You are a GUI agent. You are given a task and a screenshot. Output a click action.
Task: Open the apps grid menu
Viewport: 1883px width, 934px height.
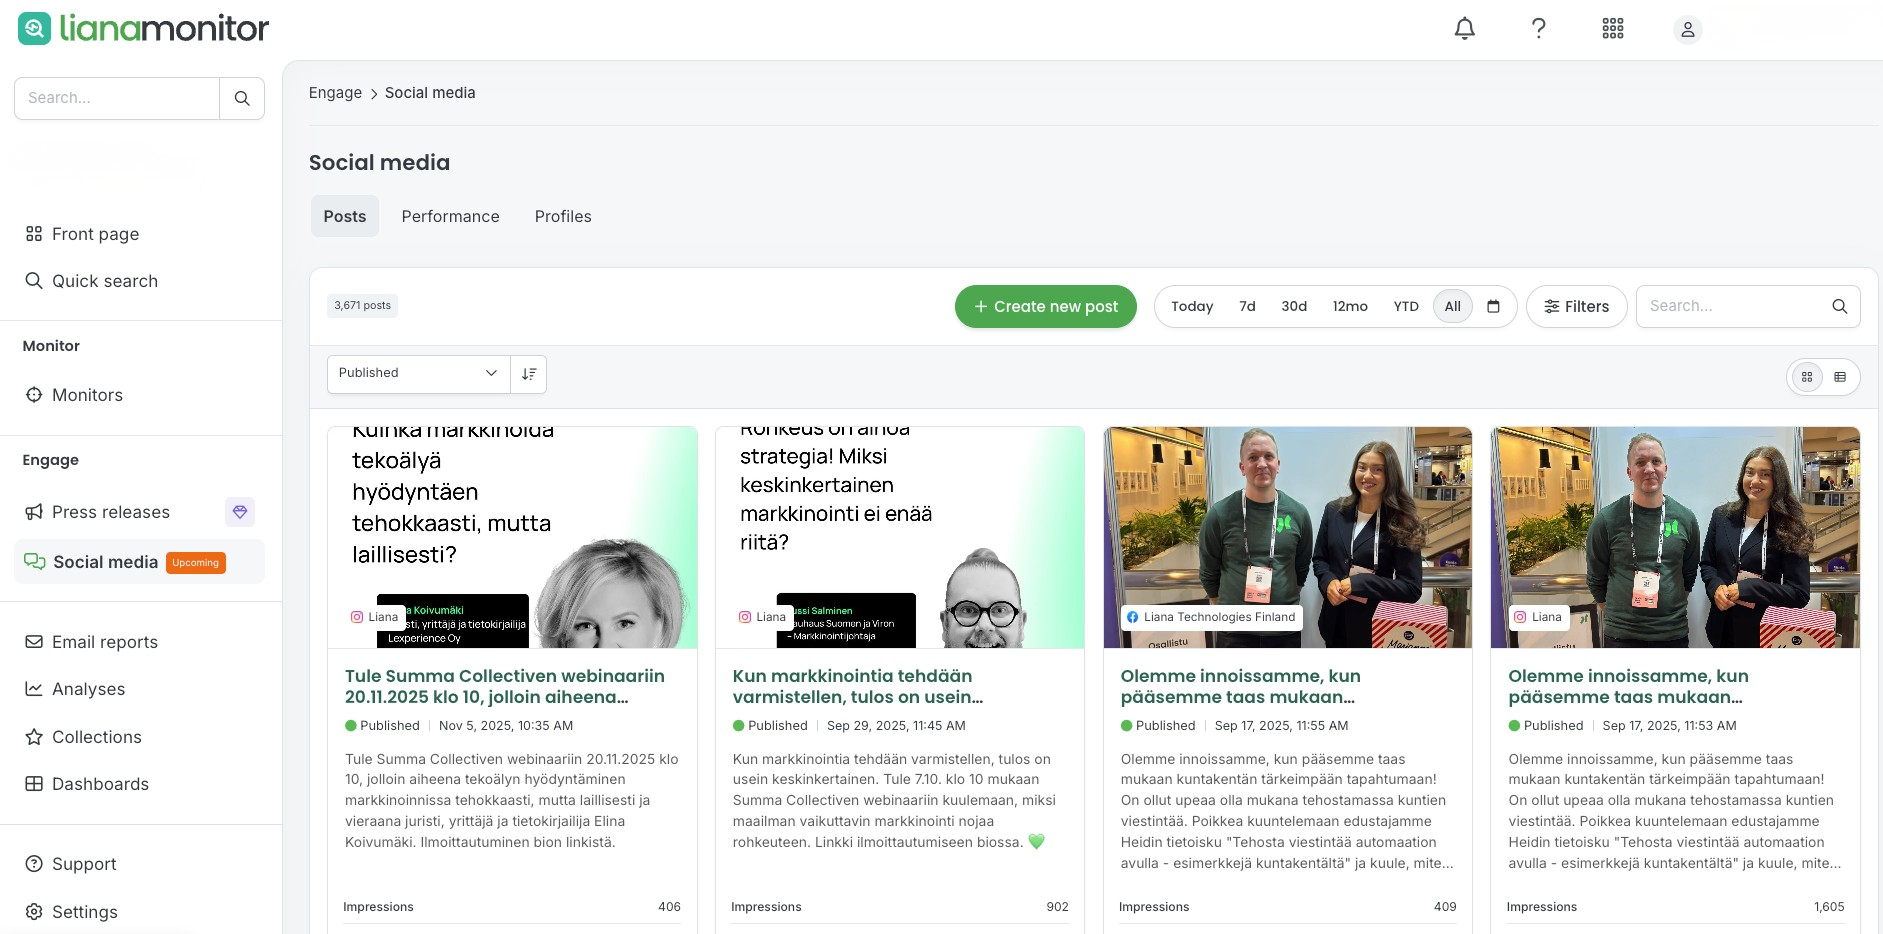point(1612,29)
